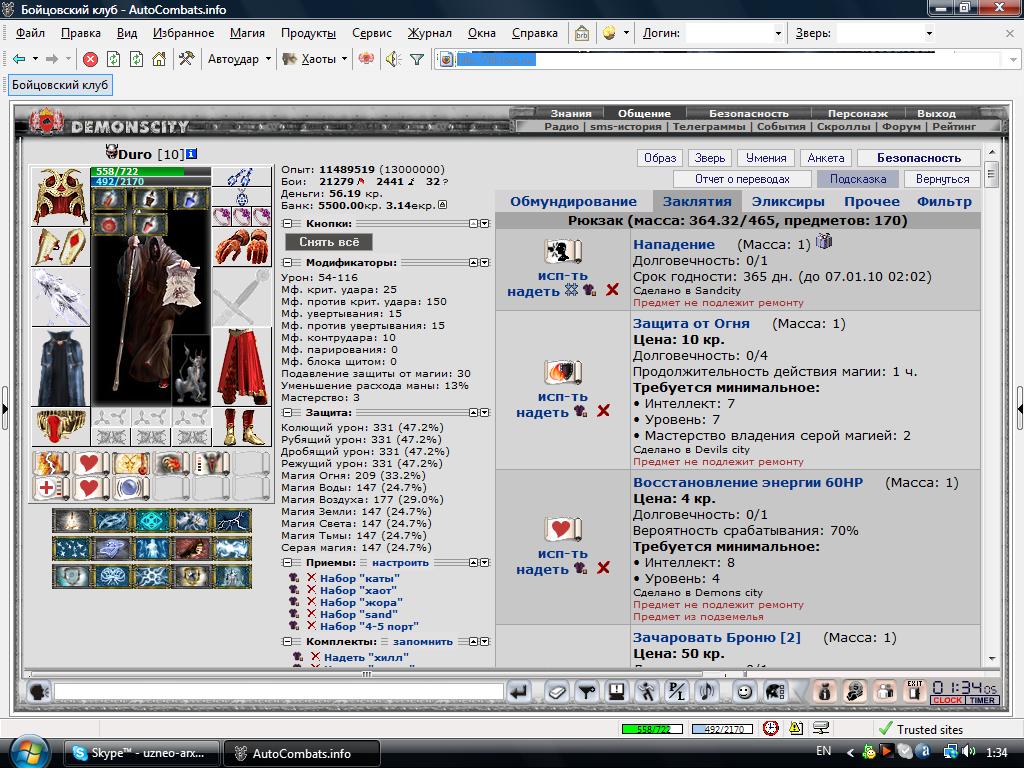Click the filter funnel toolbar icon

coord(417,59)
